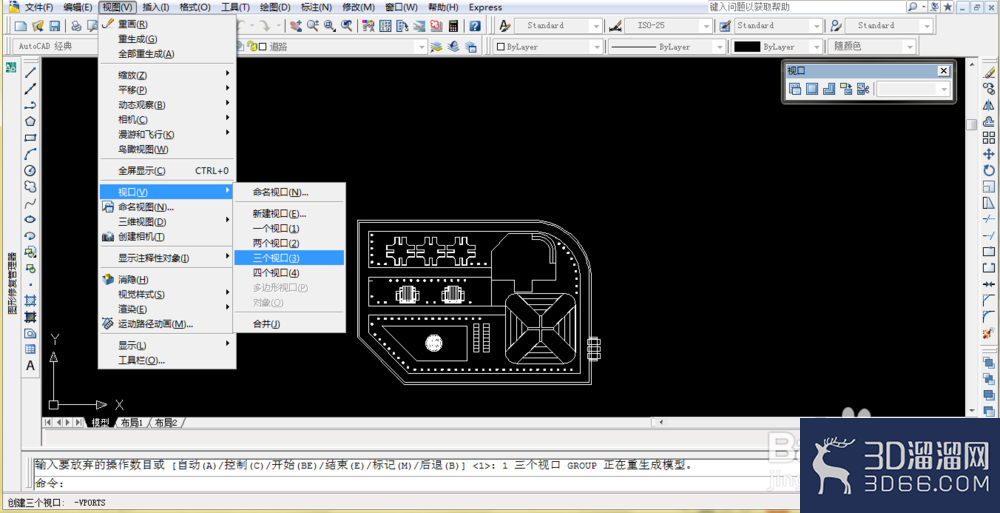Select the Multiline Text A tool
The image size is (1000, 513).
(30, 366)
